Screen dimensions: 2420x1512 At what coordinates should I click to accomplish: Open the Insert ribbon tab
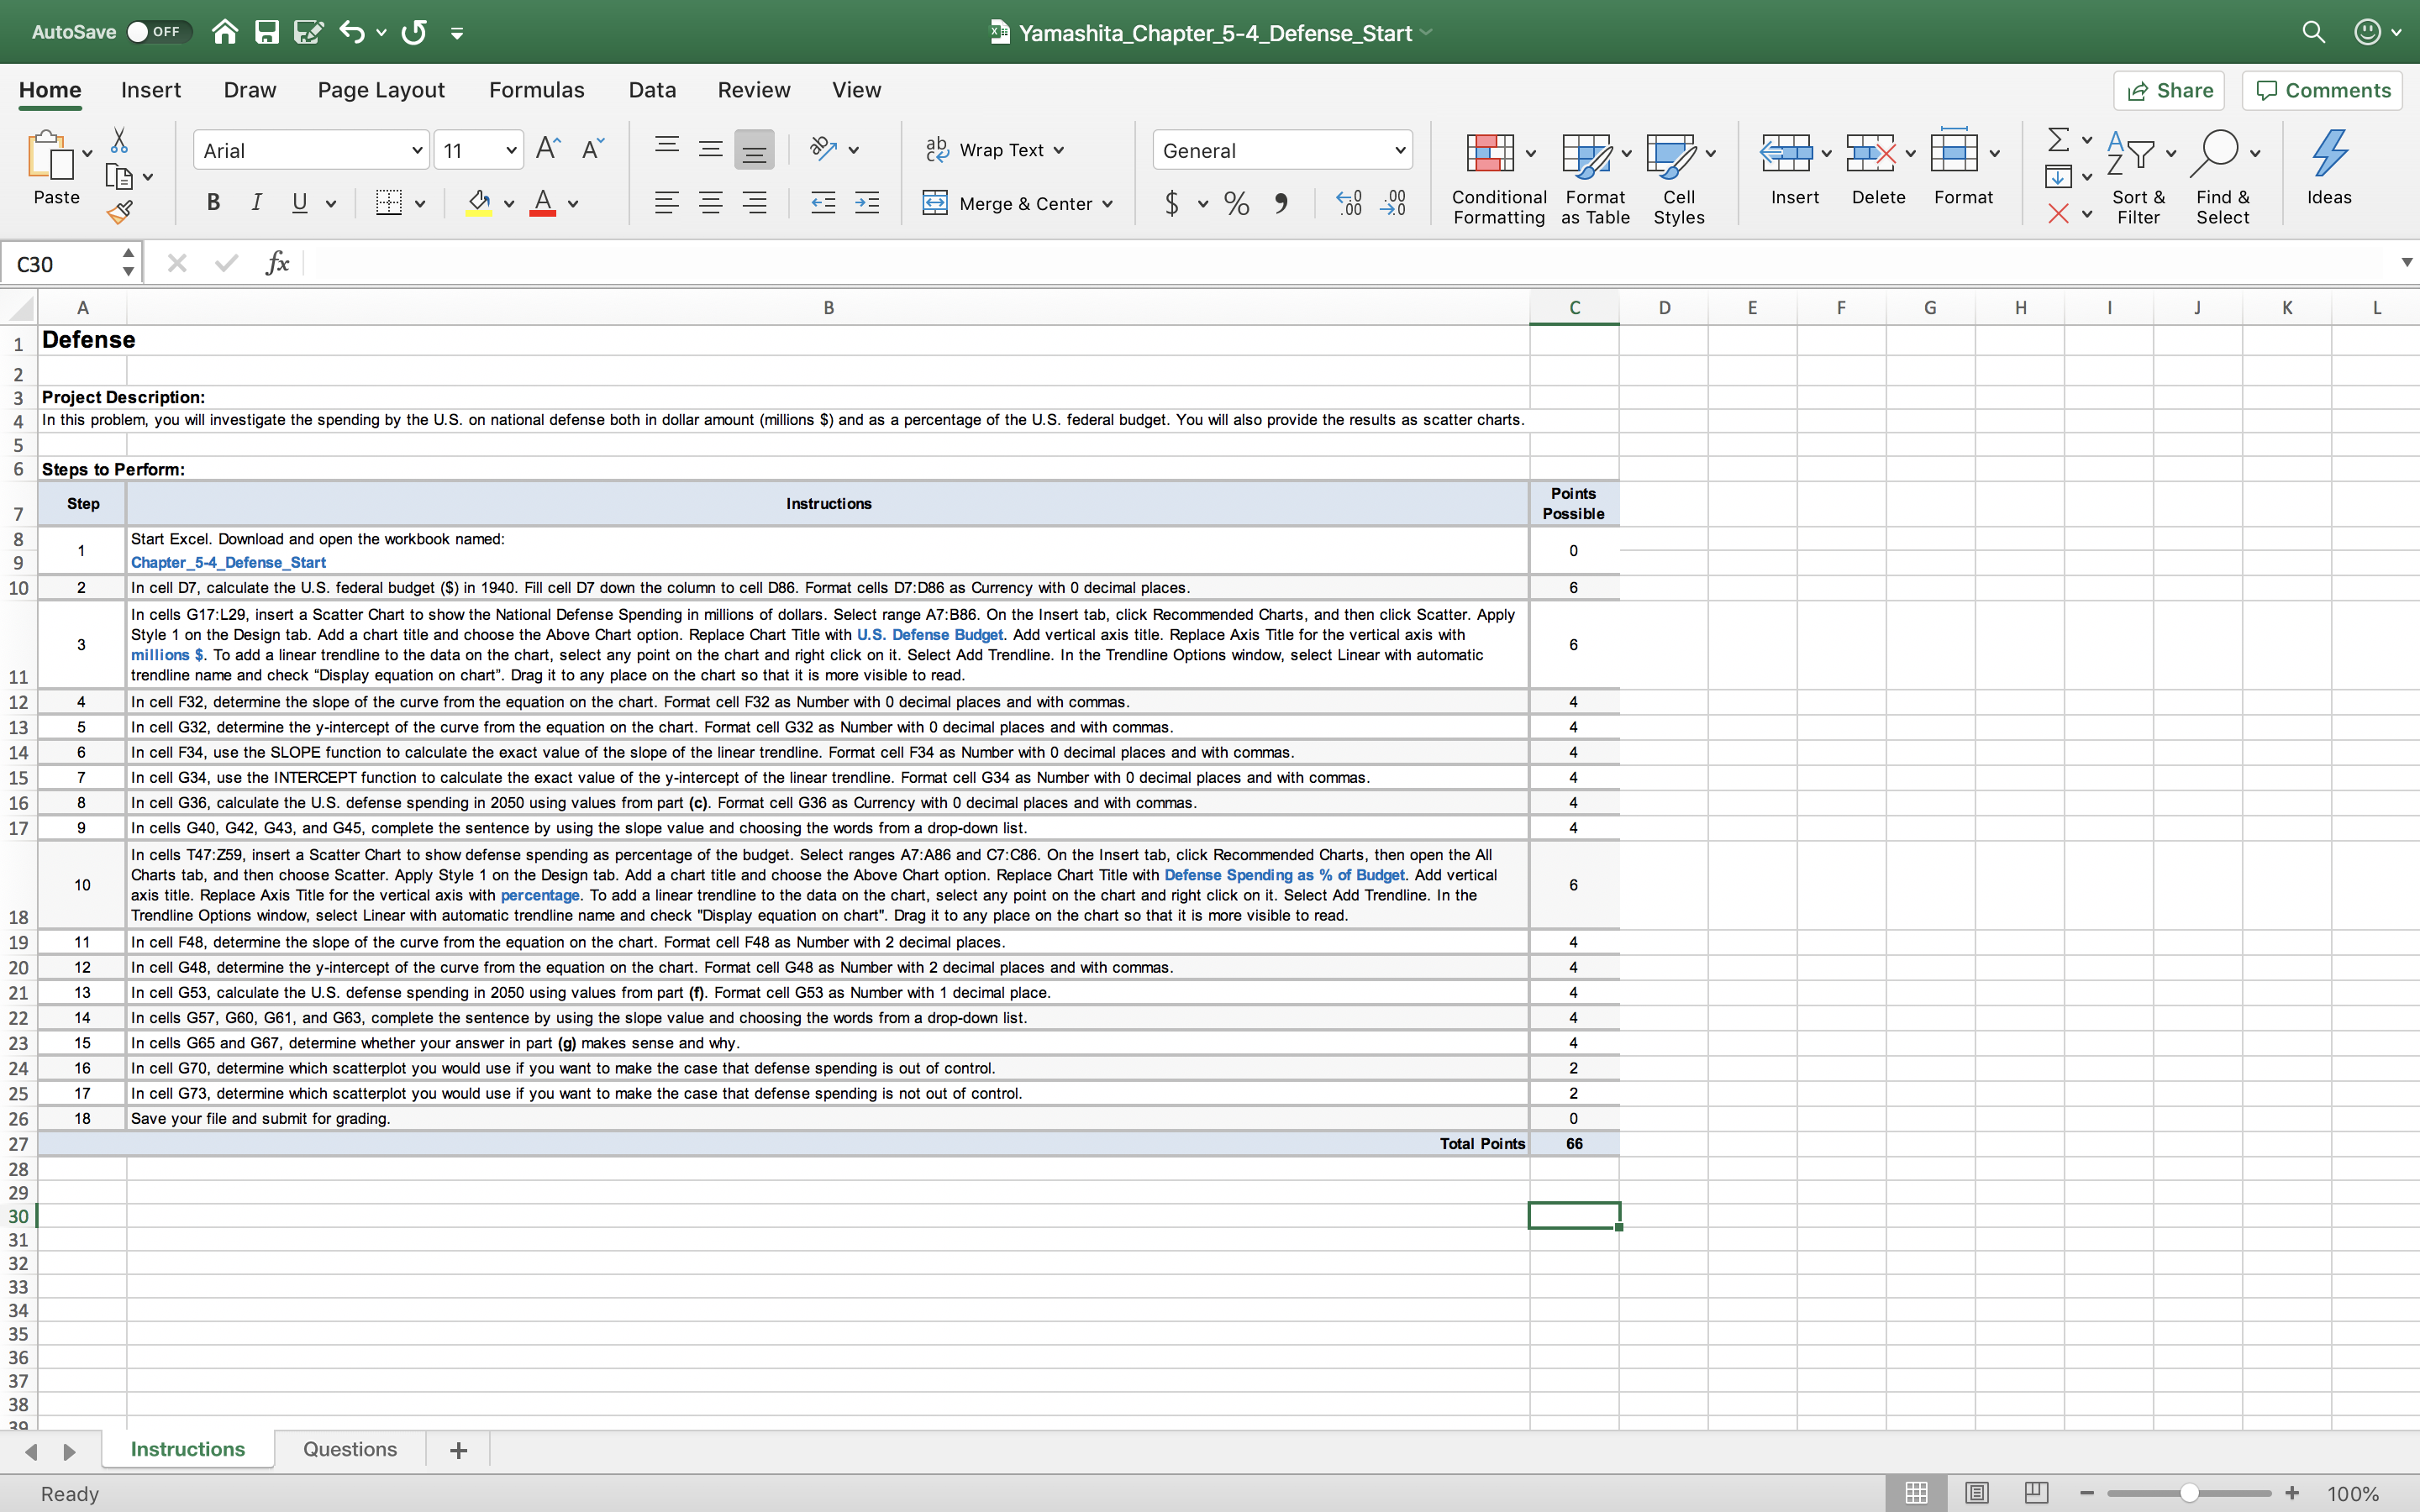pos(151,90)
